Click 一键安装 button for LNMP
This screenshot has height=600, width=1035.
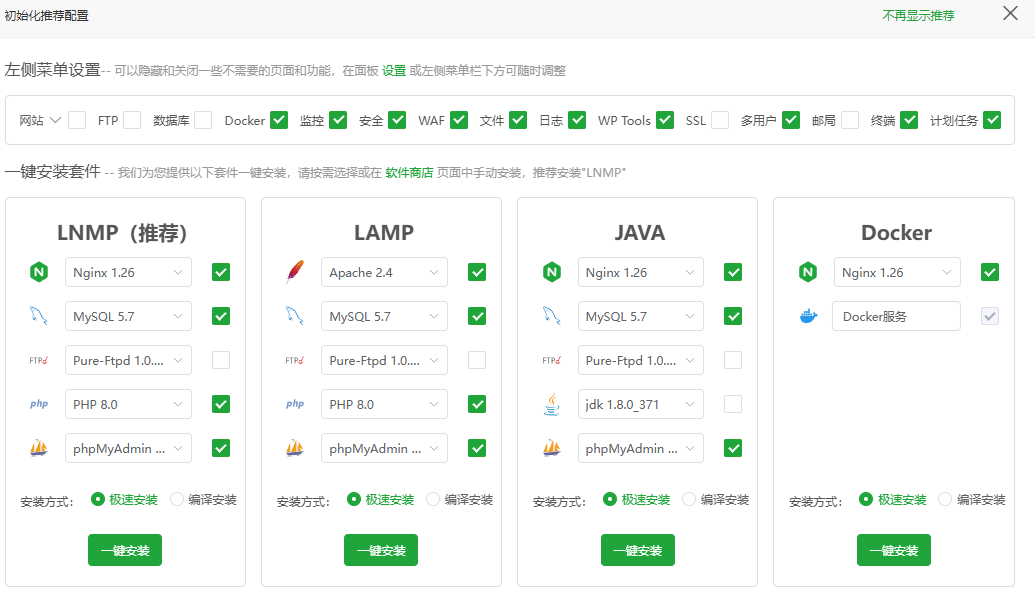[125, 550]
